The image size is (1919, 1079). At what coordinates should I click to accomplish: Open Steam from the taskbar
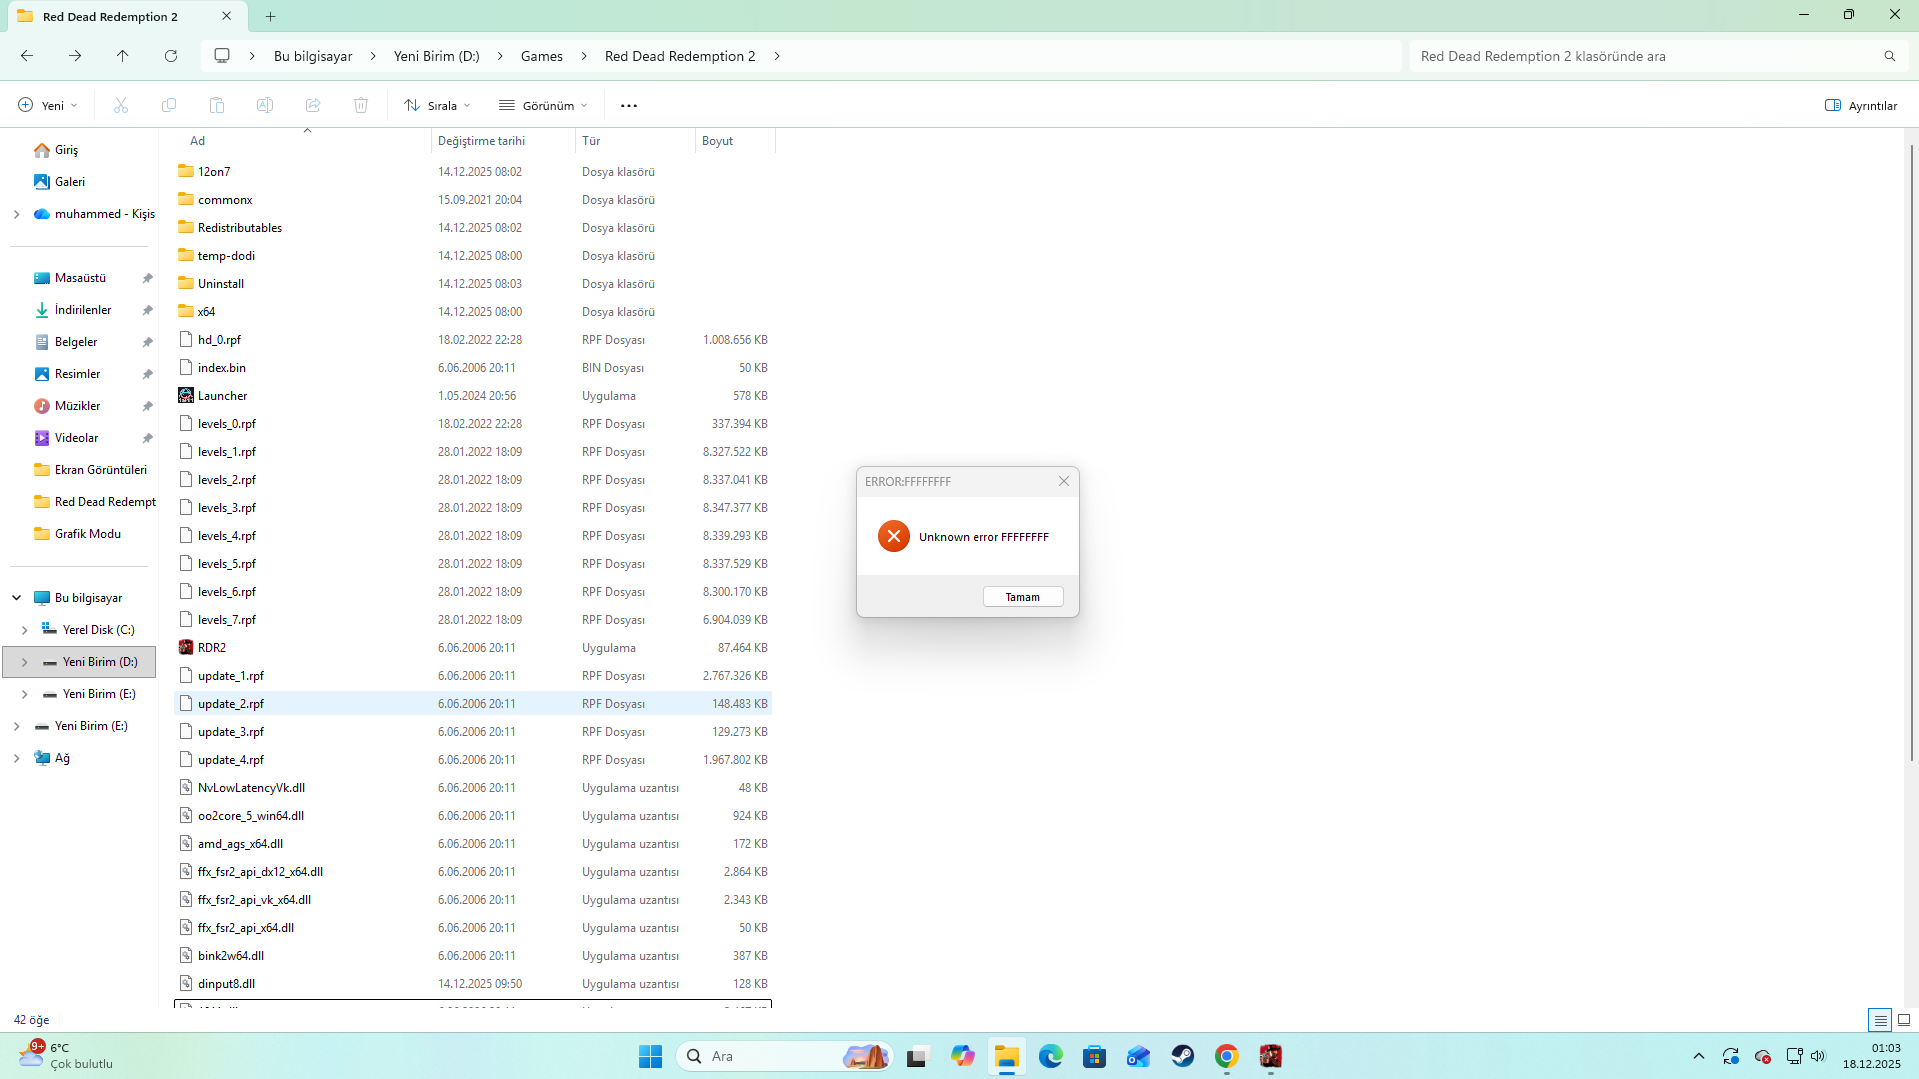1183,1056
